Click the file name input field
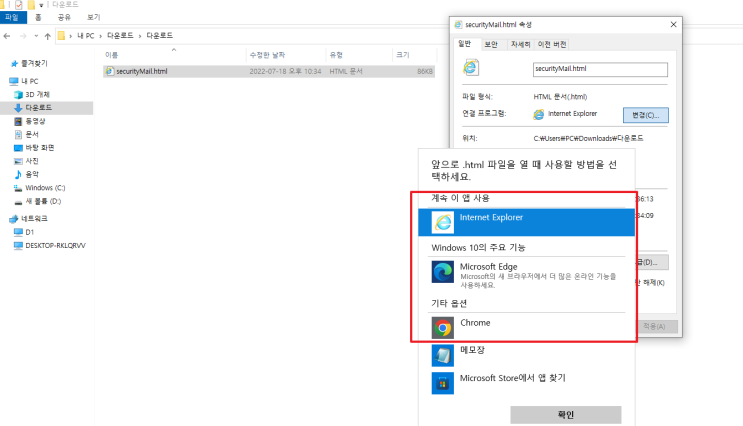The image size is (743, 426). point(600,69)
